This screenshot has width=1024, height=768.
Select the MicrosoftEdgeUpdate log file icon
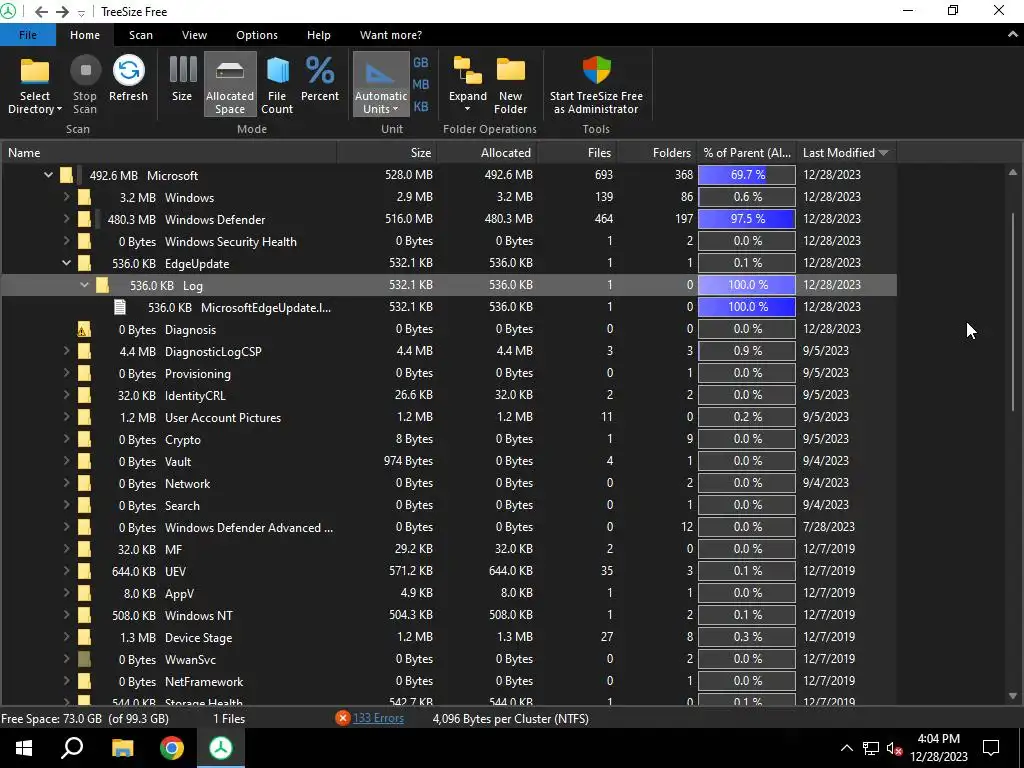120,307
